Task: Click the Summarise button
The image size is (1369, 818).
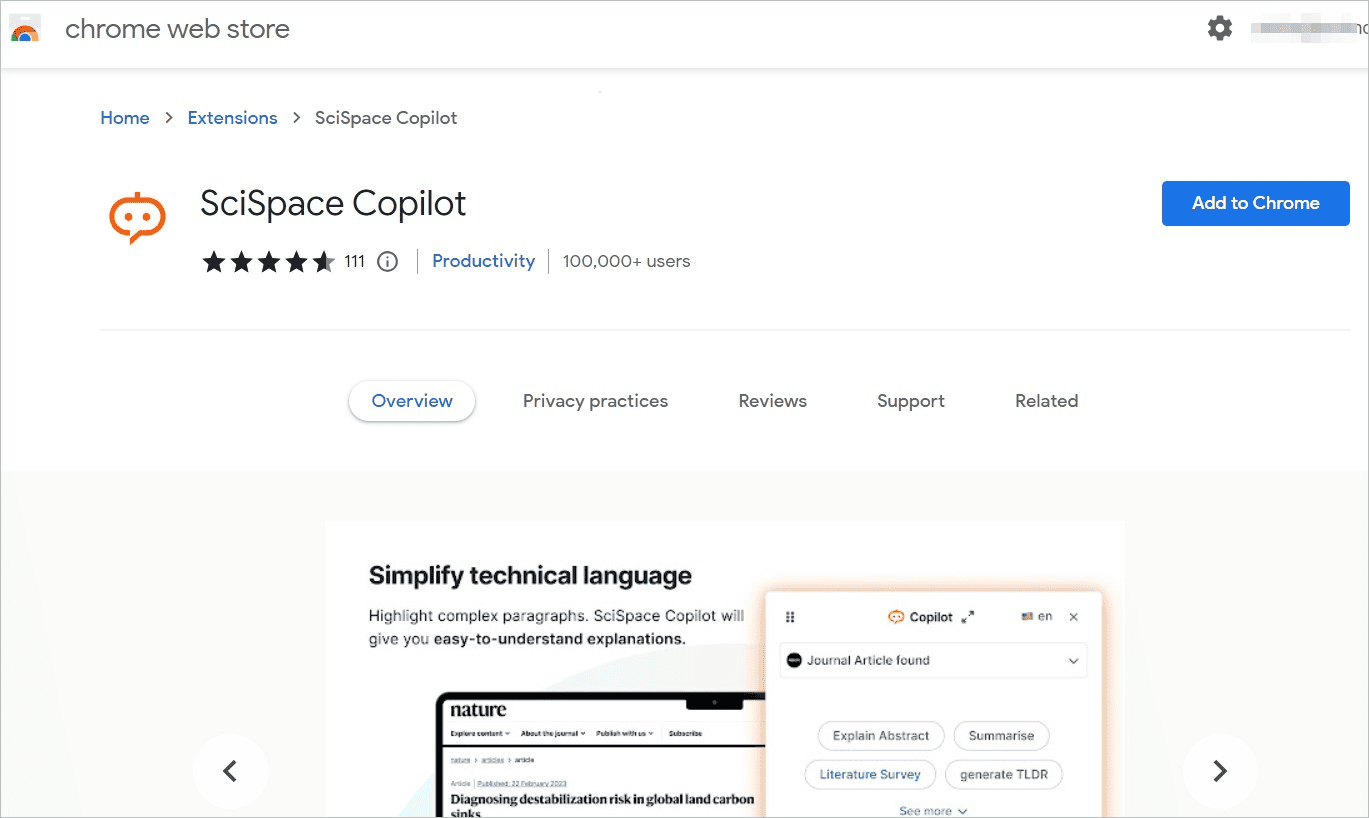Action: click(1001, 736)
